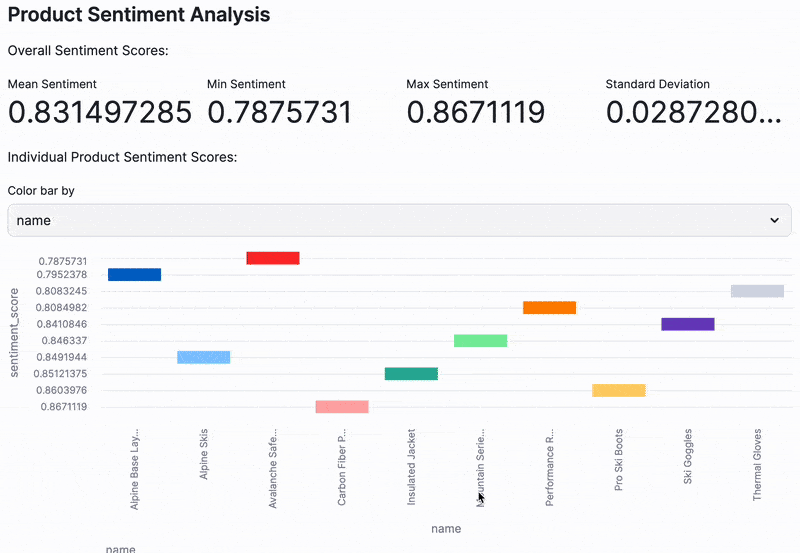Click the 'sentiment_score' y-axis title
This screenshot has width=800, height=553.
(x=15, y=332)
